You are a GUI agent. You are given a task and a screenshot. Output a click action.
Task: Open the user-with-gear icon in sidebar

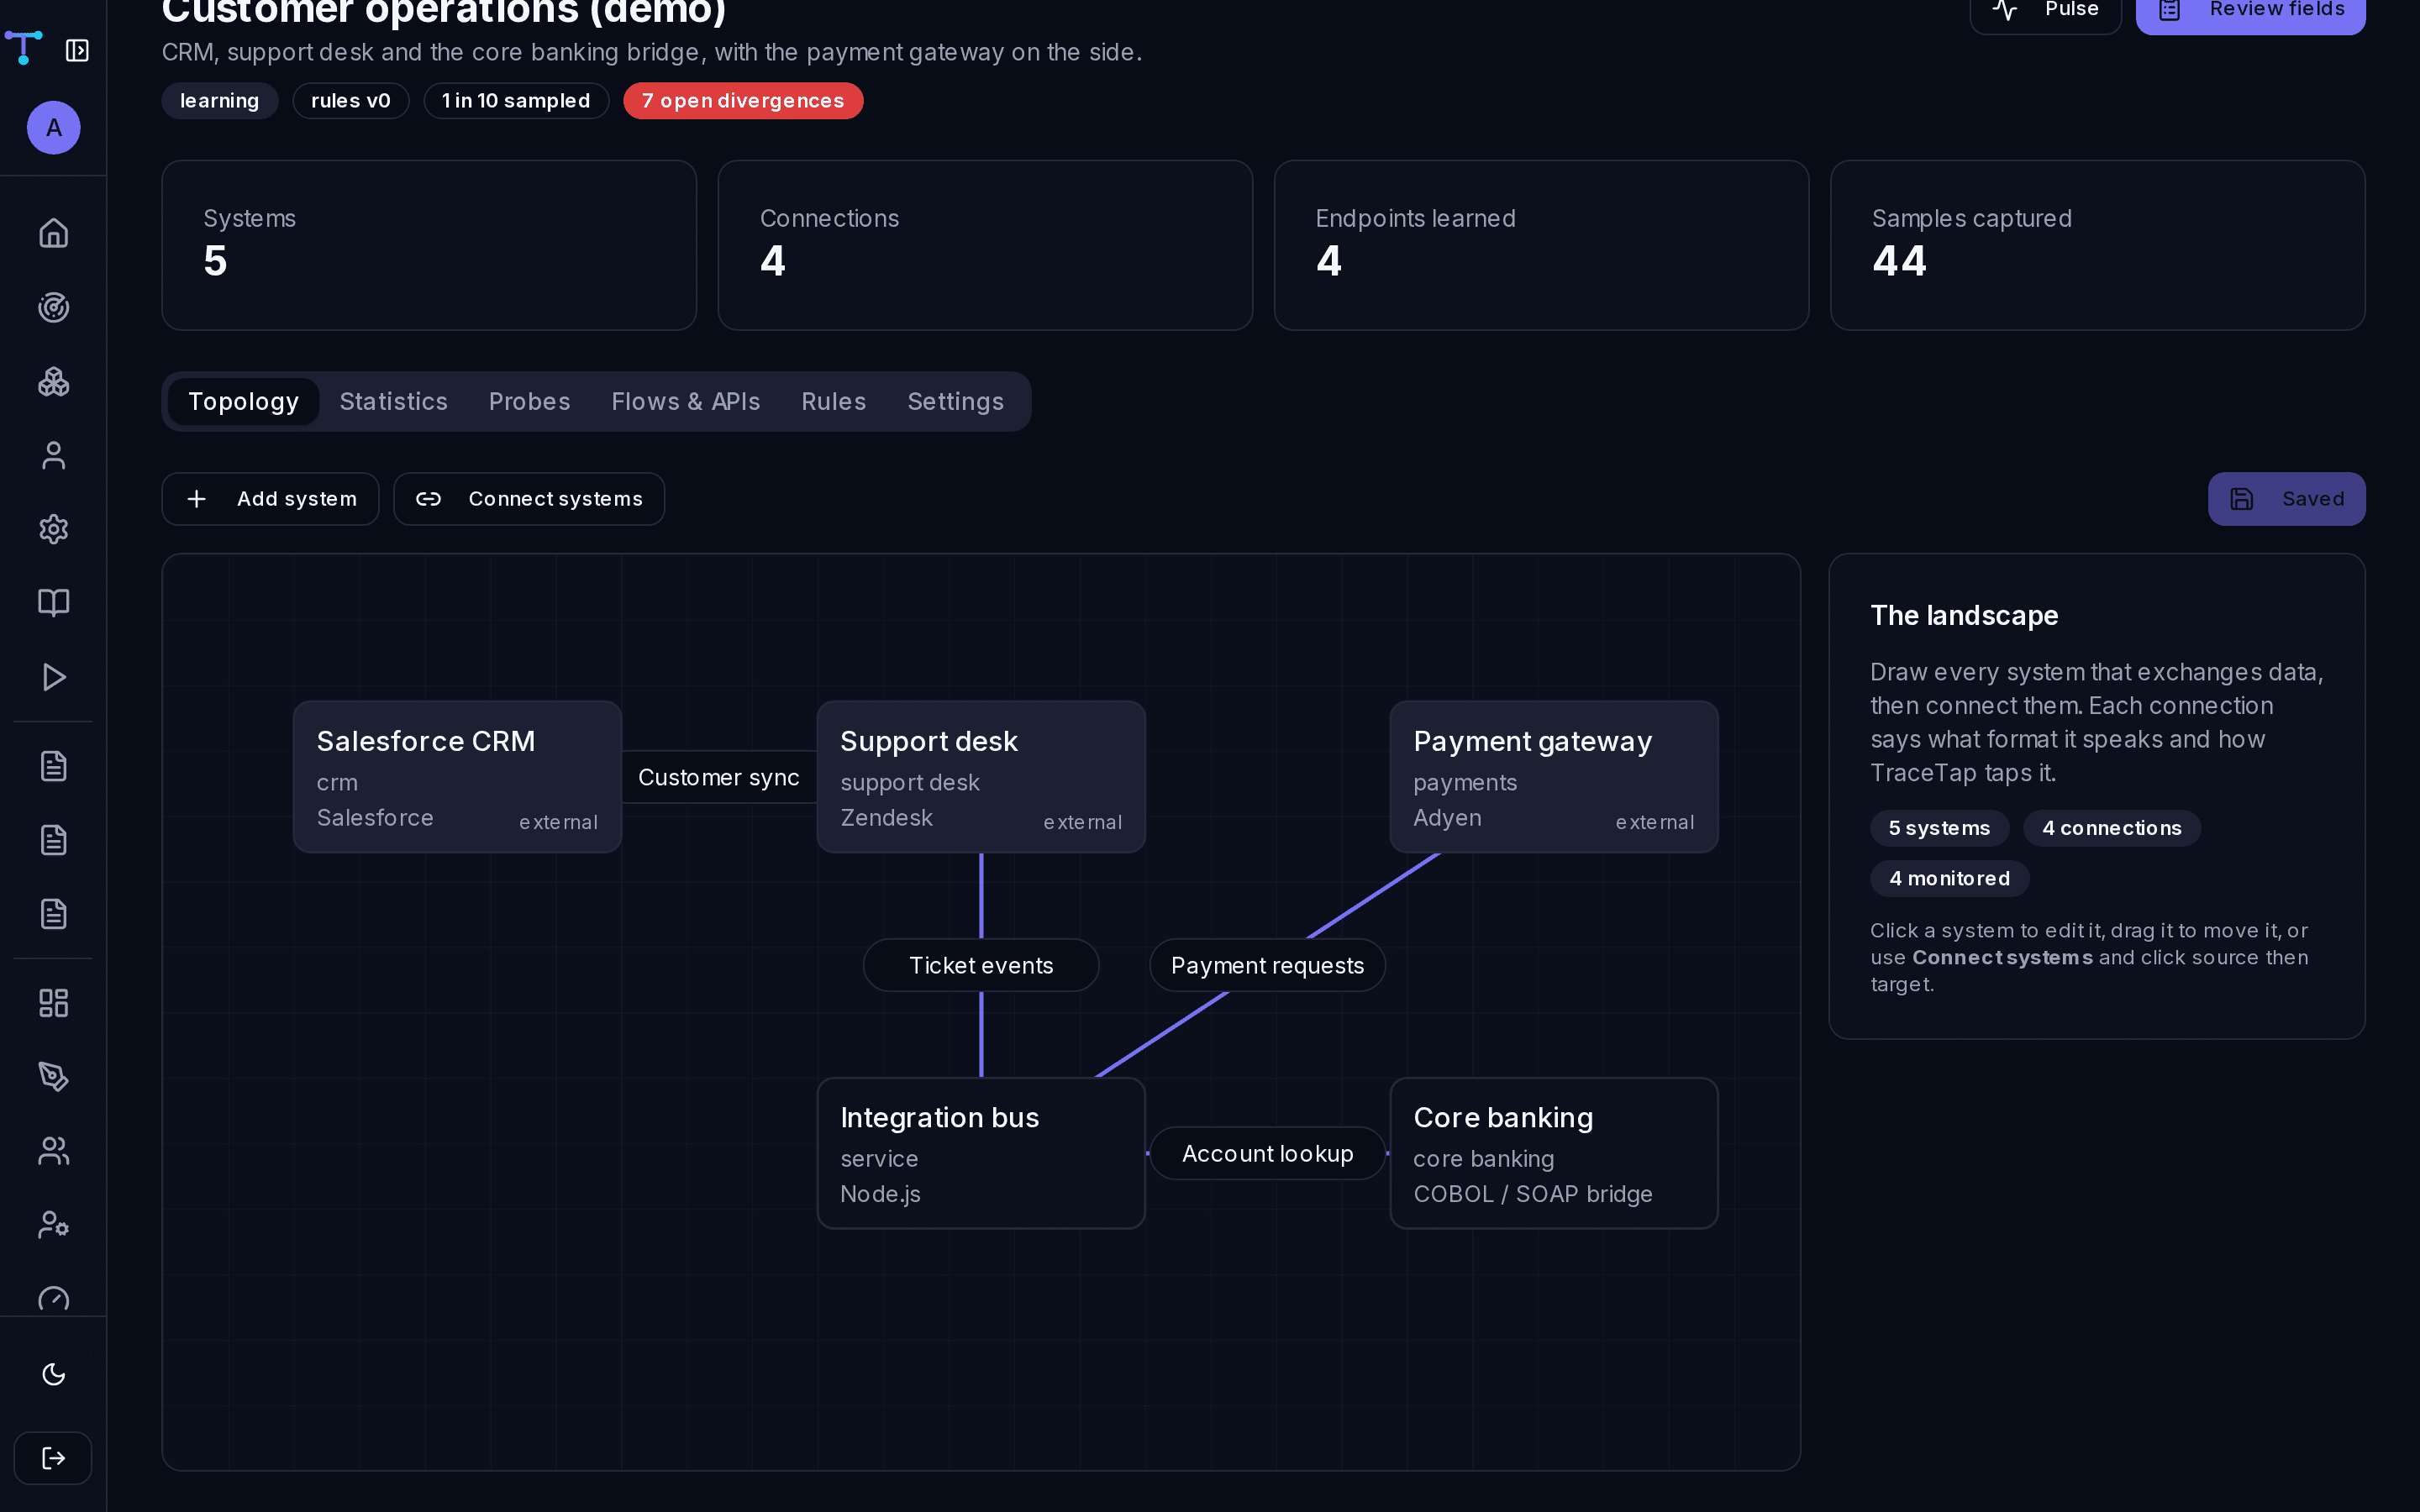[54, 1225]
